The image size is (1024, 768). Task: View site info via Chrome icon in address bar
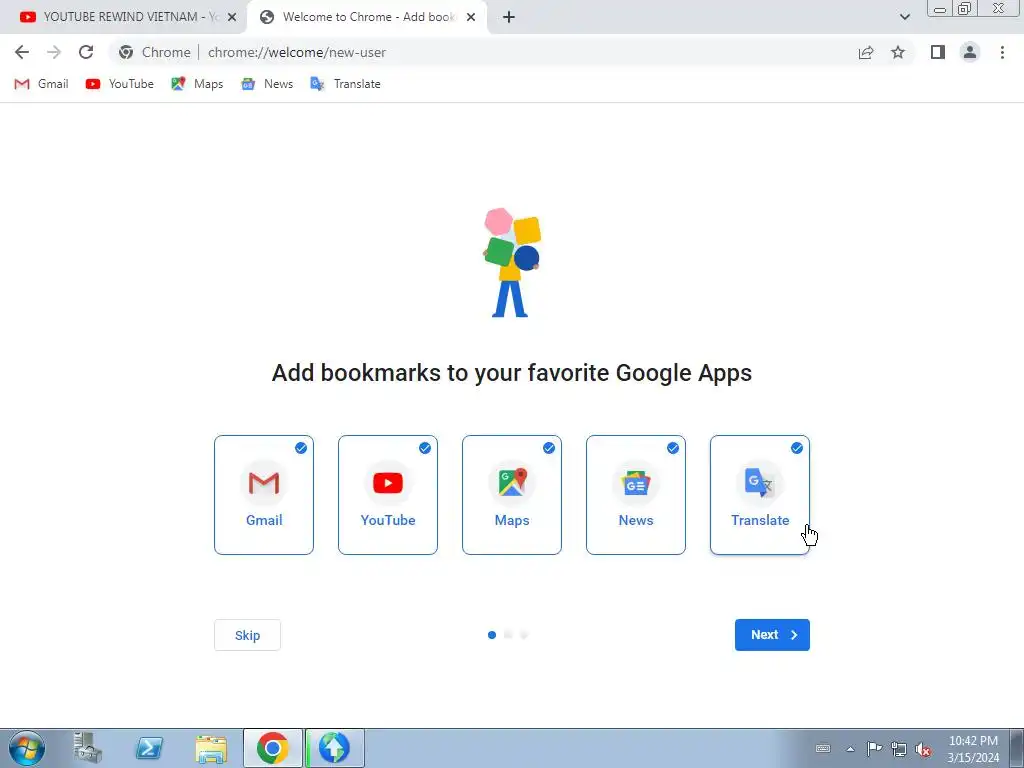tap(126, 52)
